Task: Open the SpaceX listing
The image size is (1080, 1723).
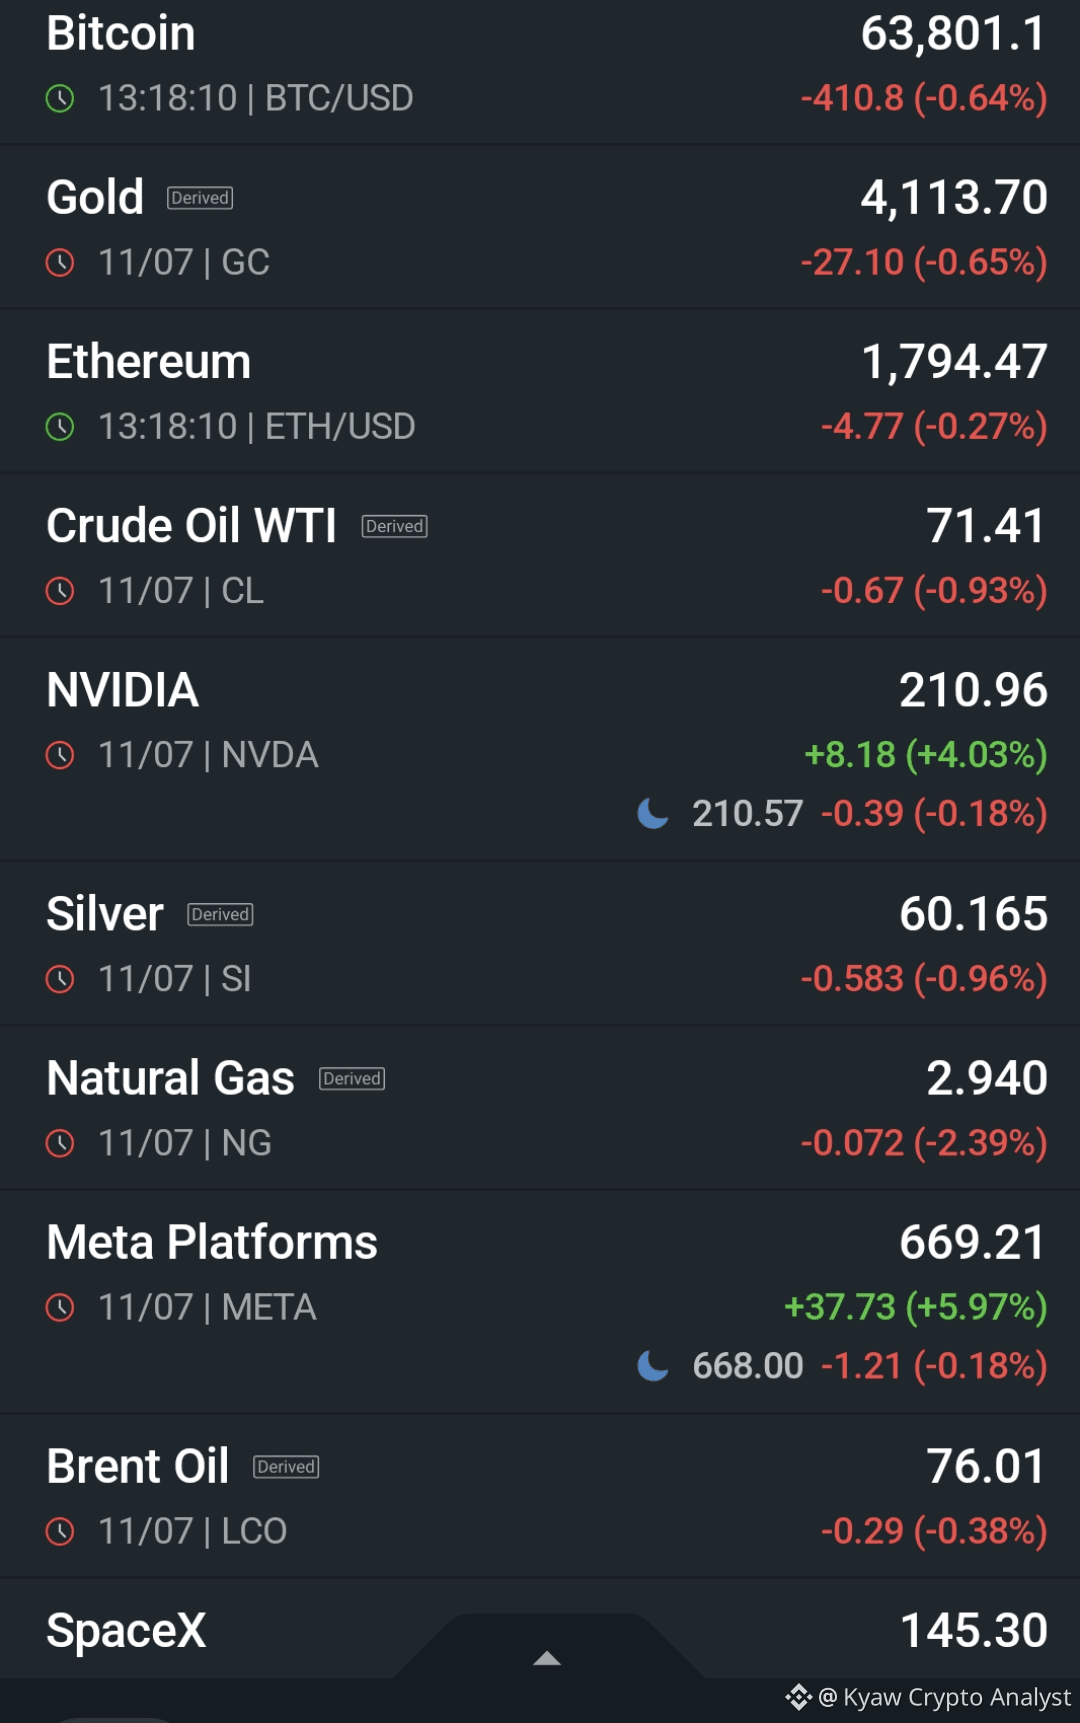Action: [540, 1630]
